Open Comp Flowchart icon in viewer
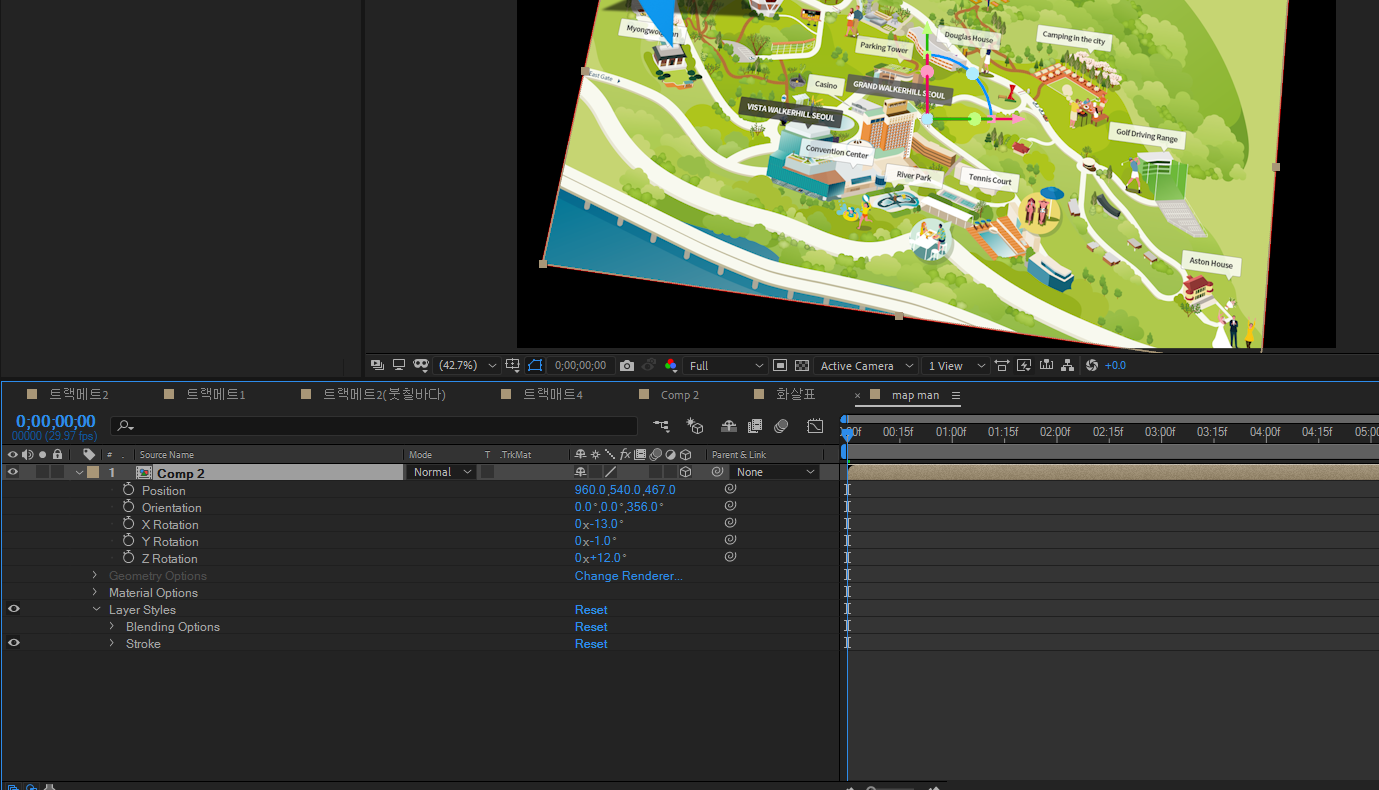 (1068, 365)
